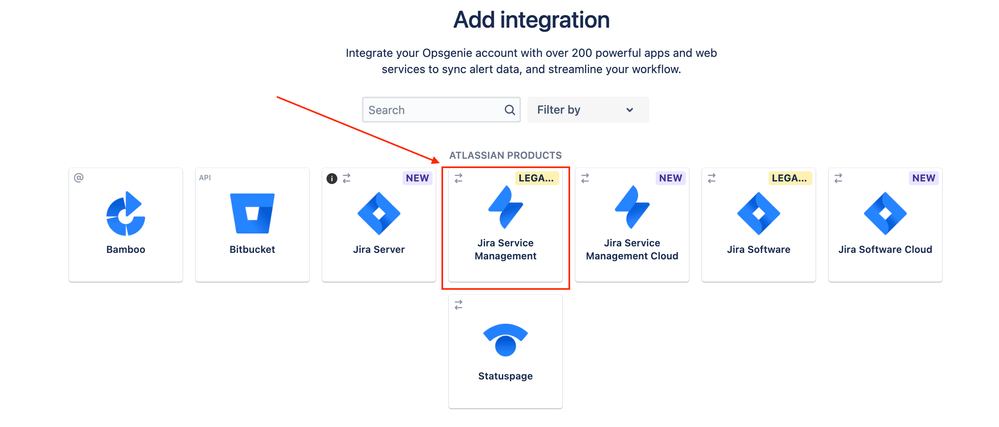
Task: Select the Bitbucket card label
Action: pyautogui.click(x=252, y=250)
